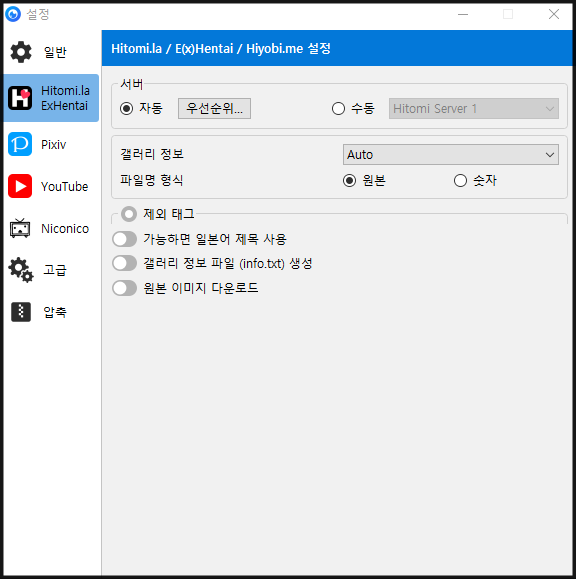
Task: Click the Hitomi.la / E(x)Hentai / Hiyobi.me 설정 header
Action: pyautogui.click(x=221, y=48)
